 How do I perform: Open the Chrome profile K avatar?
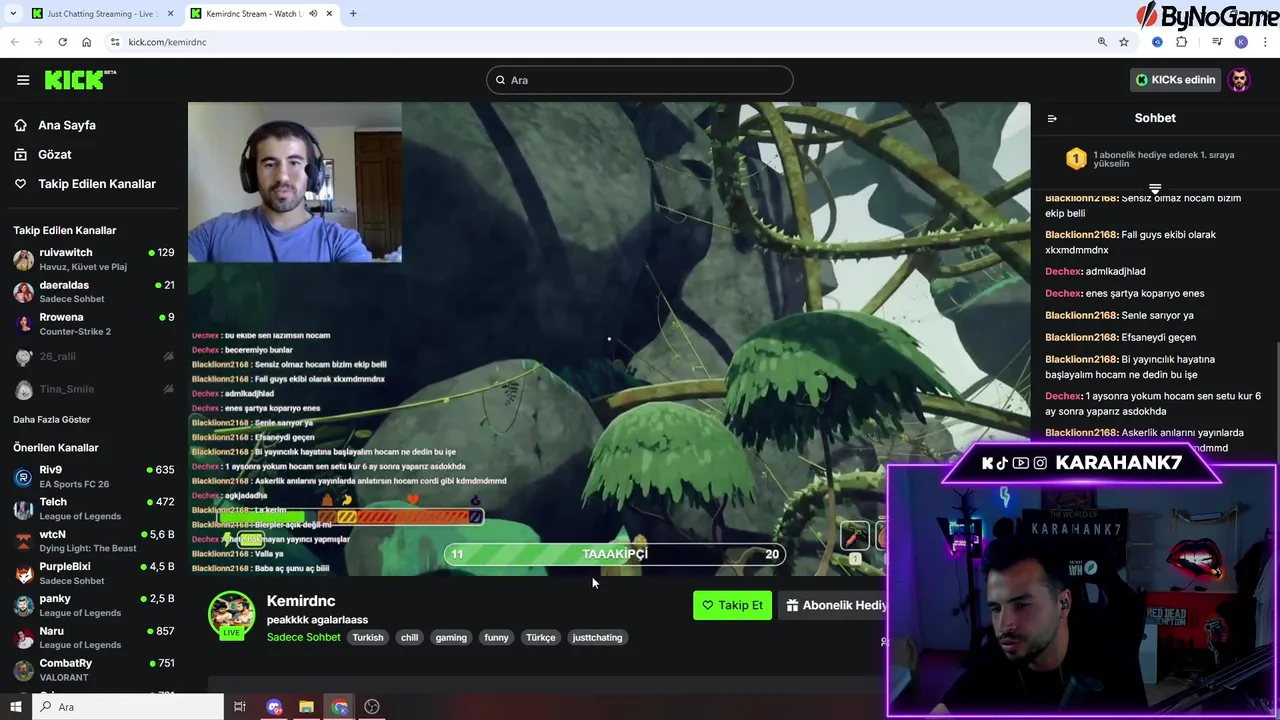click(x=1241, y=42)
